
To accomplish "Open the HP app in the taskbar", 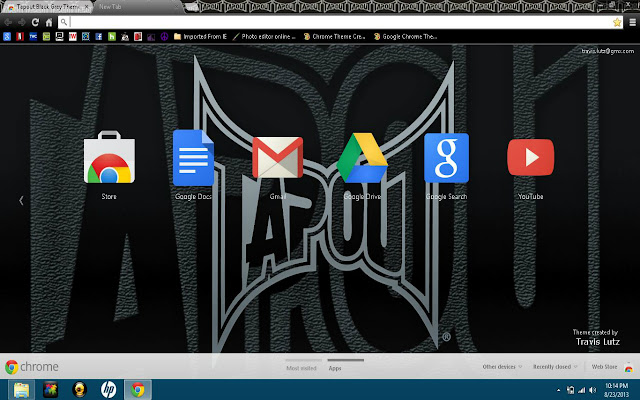I will pos(109,390).
